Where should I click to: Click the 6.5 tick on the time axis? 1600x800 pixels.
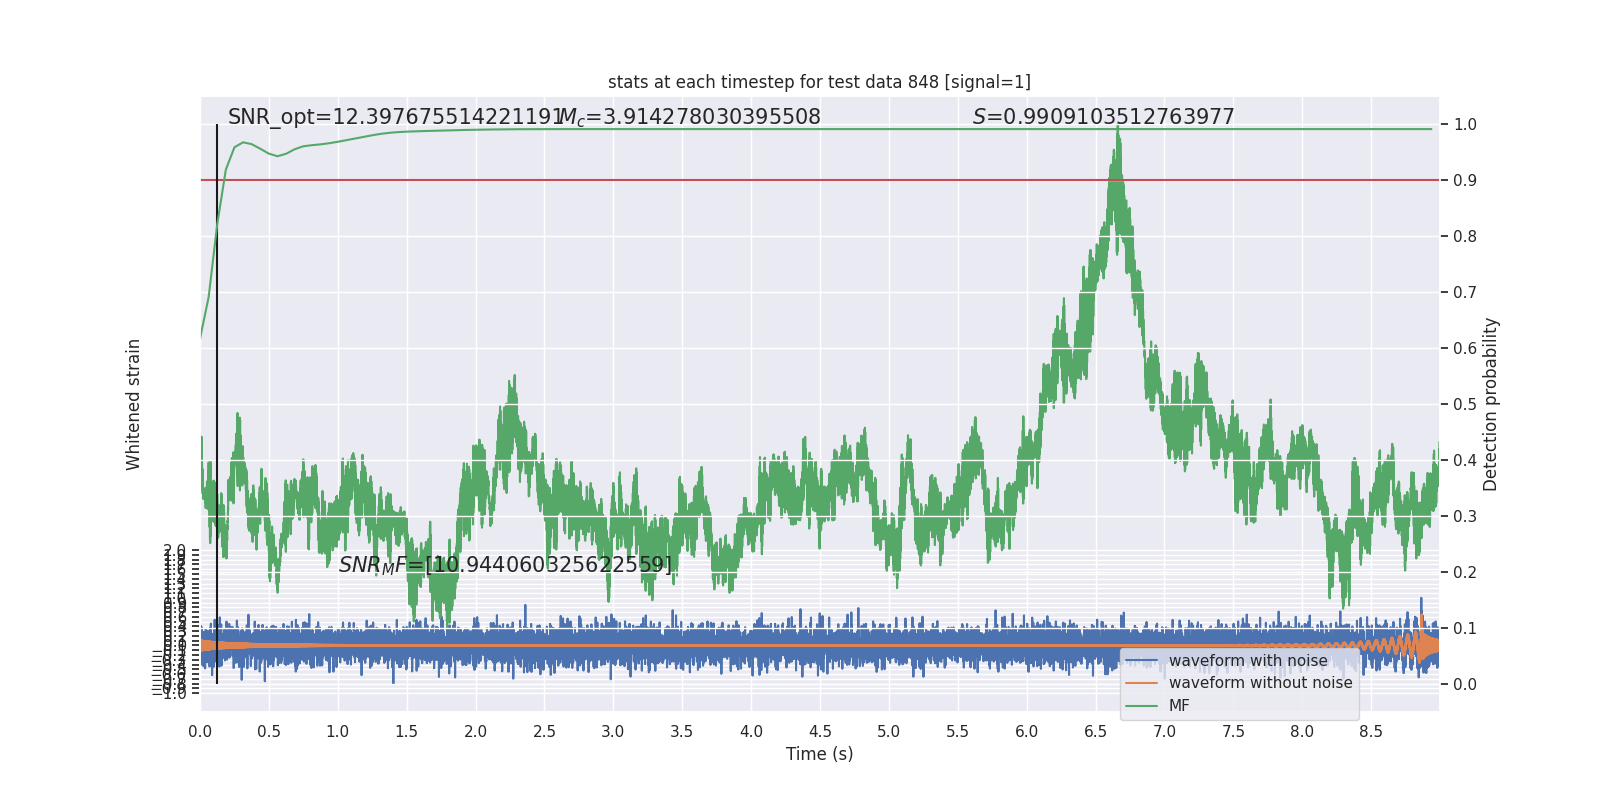1096,732
